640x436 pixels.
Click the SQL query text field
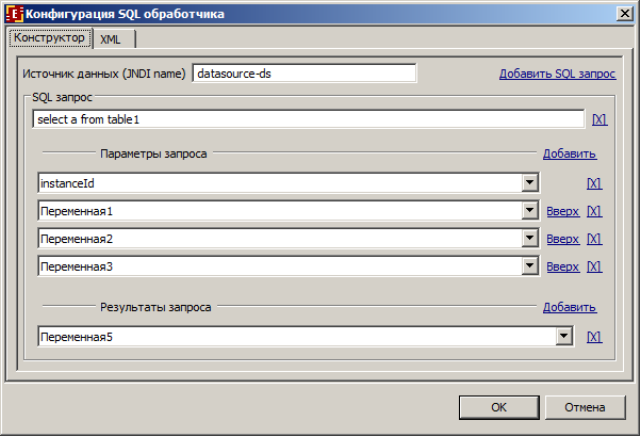(x=308, y=119)
